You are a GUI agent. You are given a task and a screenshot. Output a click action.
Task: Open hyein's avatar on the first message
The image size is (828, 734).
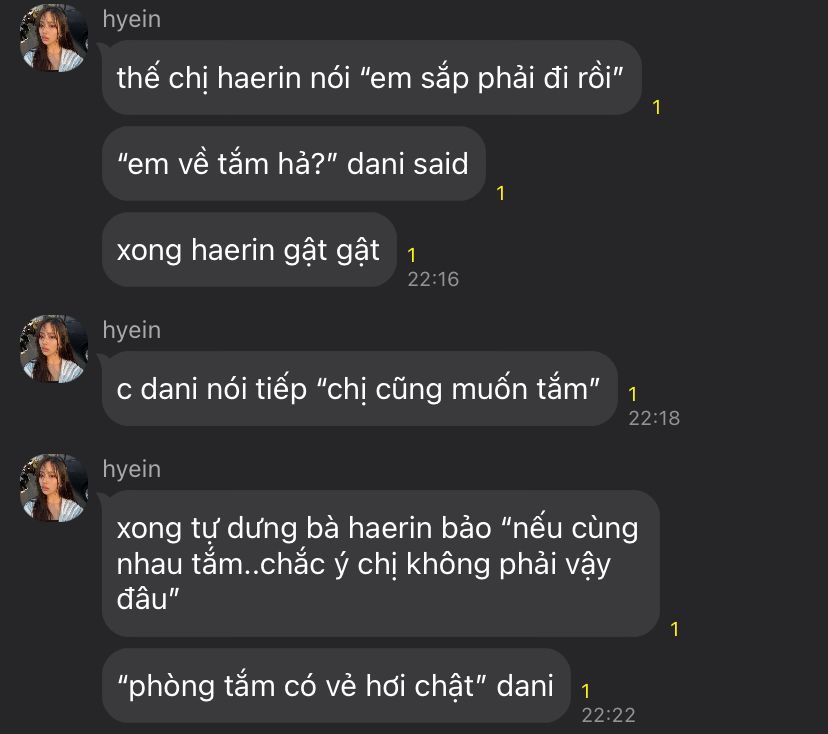[x=53, y=38]
